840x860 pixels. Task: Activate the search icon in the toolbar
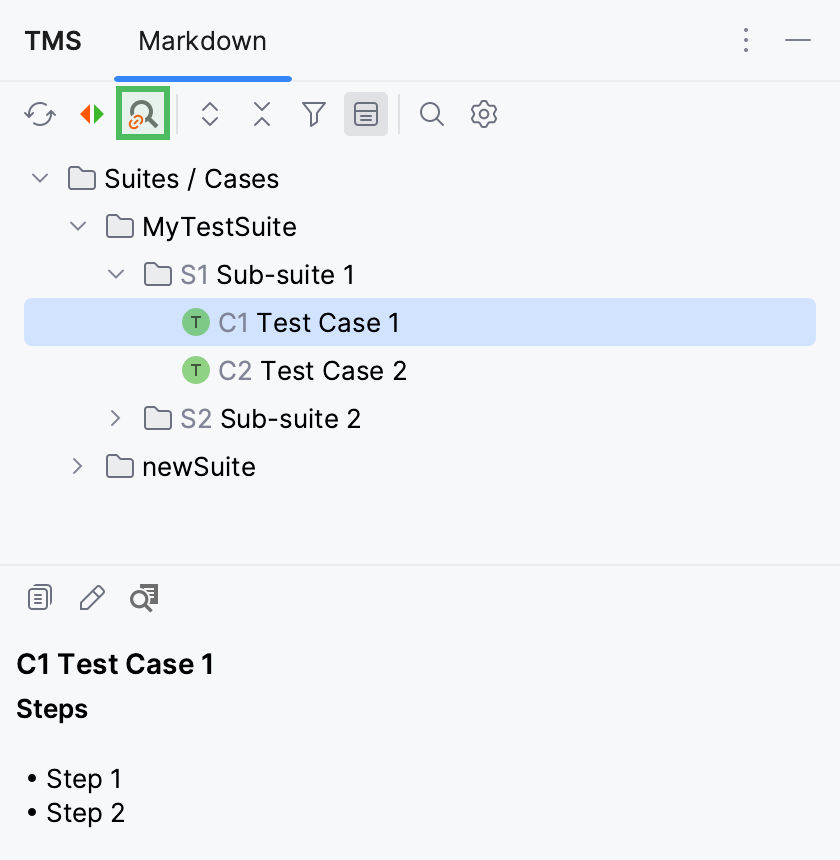pyautogui.click(x=431, y=114)
